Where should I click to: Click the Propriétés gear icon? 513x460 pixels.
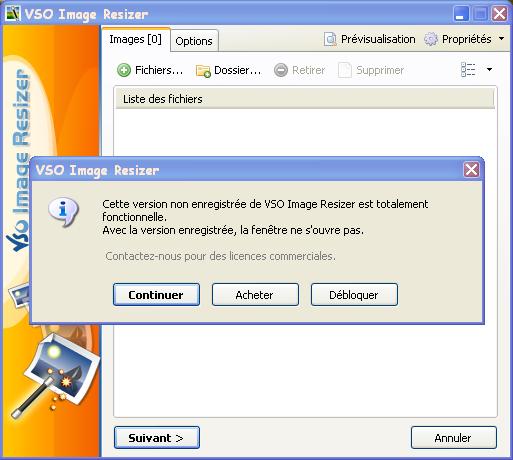click(431, 39)
